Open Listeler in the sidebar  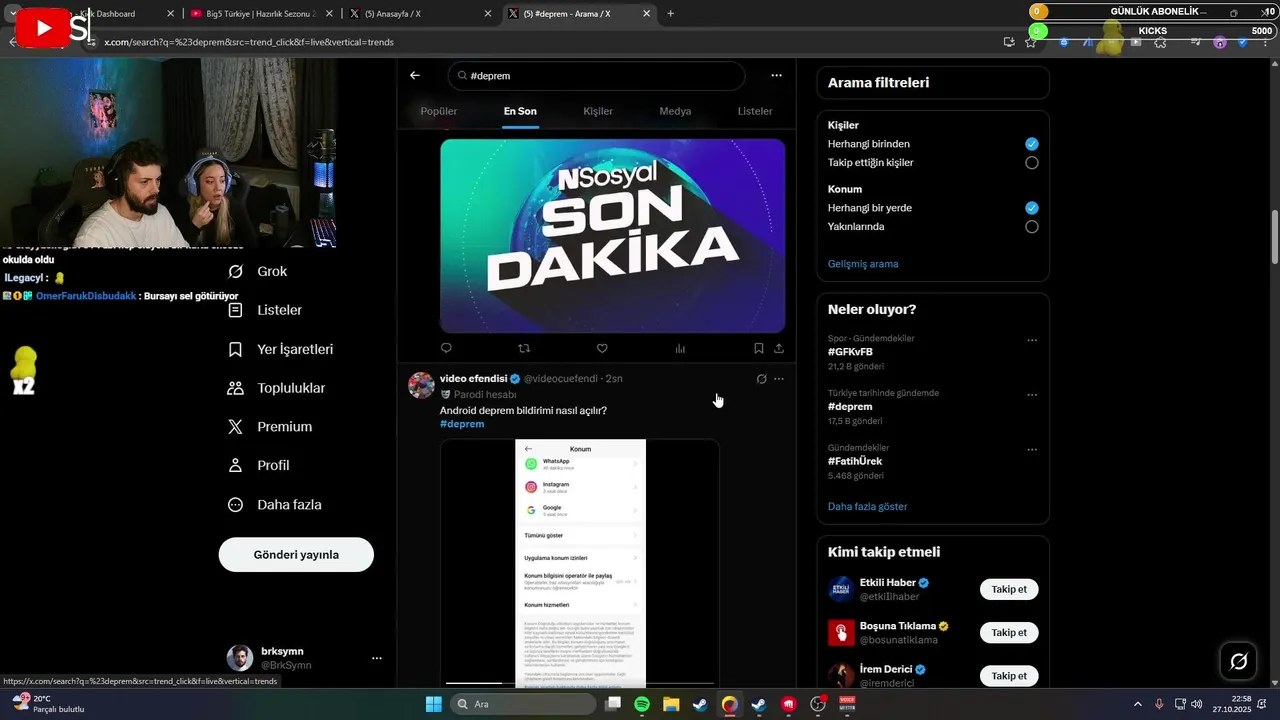pyautogui.click(x=265, y=310)
